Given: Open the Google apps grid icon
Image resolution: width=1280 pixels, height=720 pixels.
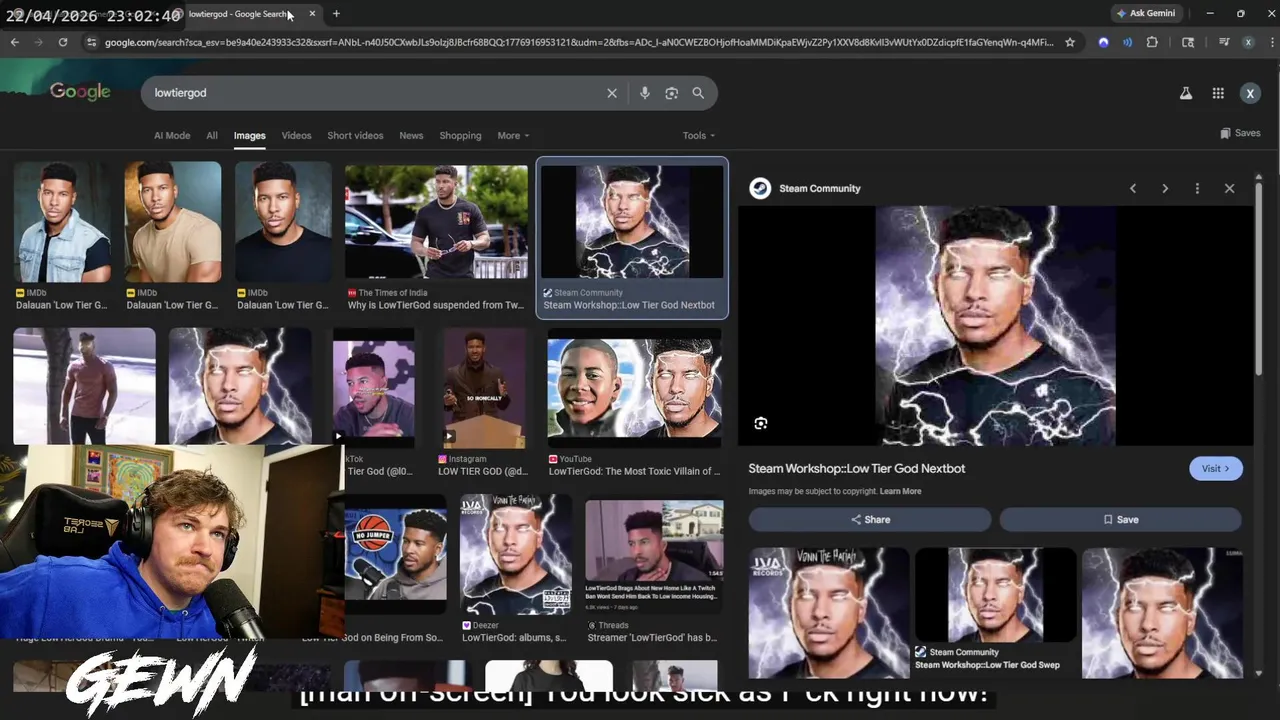Looking at the screenshot, I should point(1218,93).
